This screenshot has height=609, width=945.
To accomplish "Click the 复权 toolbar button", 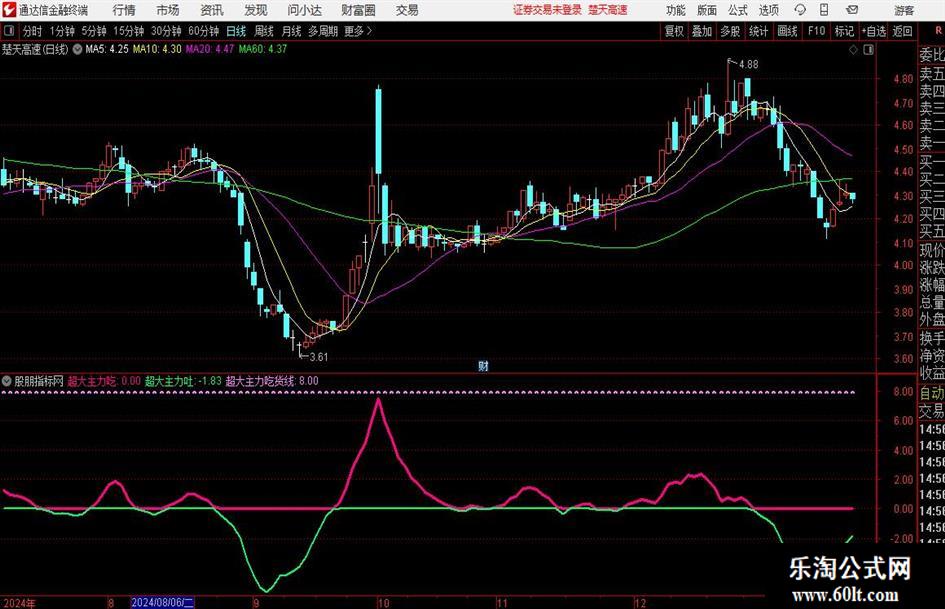I will (674, 31).
